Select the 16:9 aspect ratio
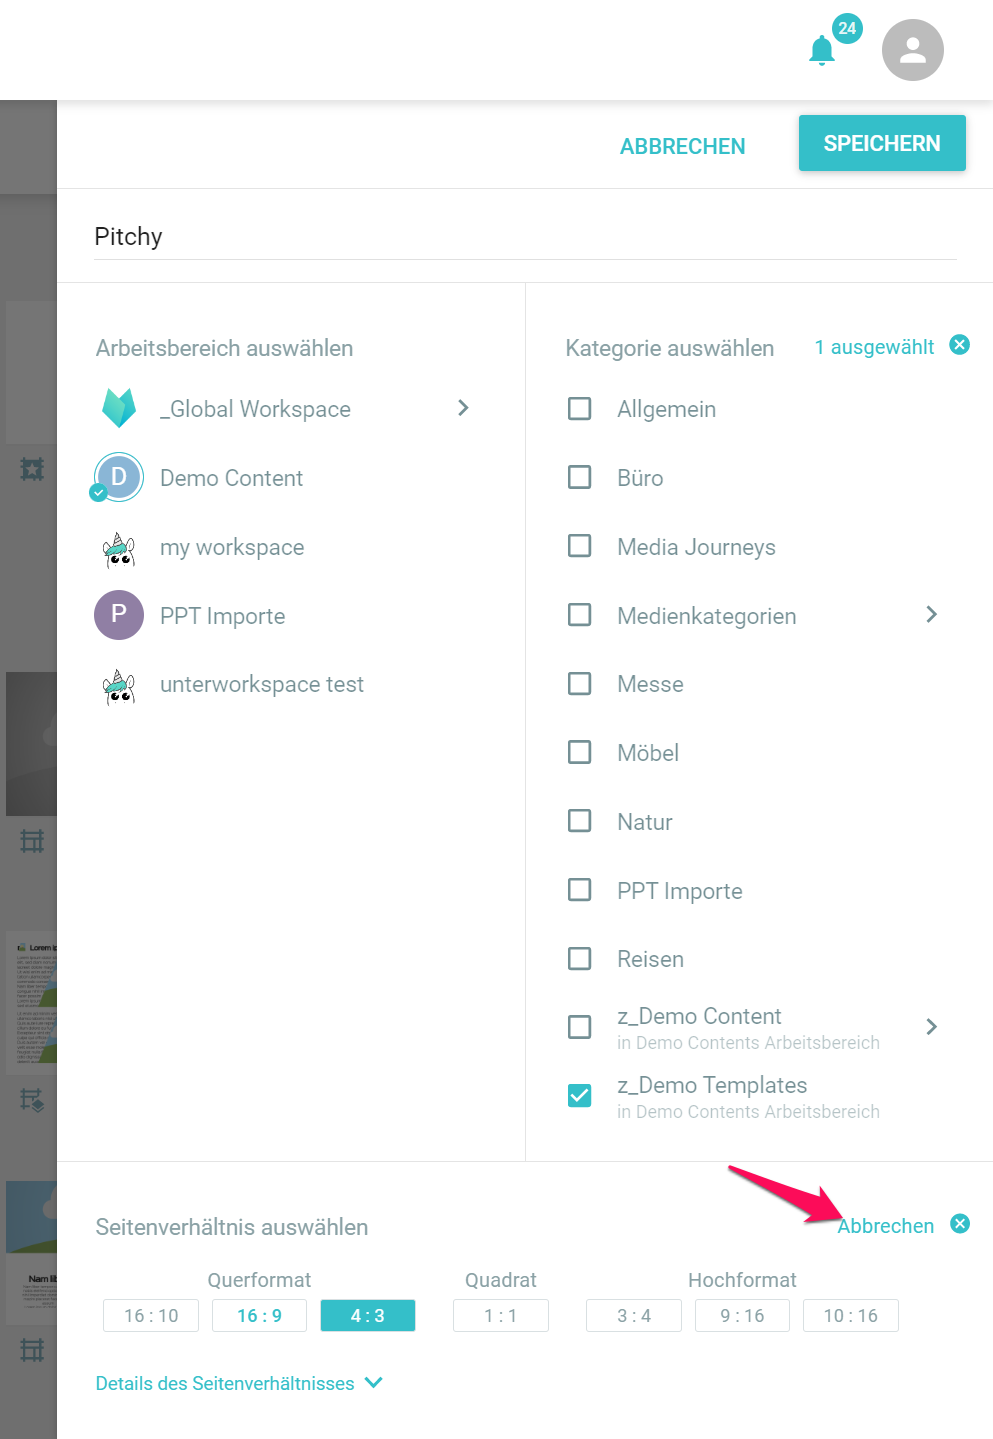993x1439 pixels. pos(259,1316)
